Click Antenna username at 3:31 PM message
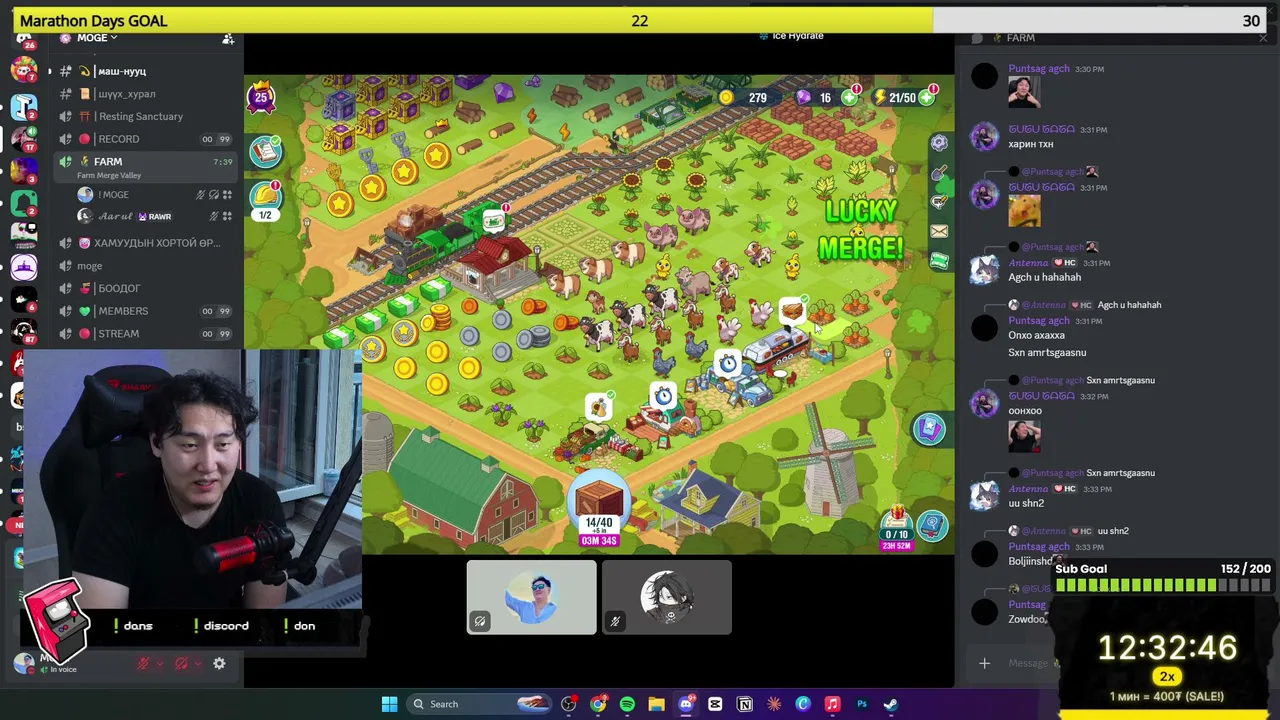1280x720 pixels. 1028,263
